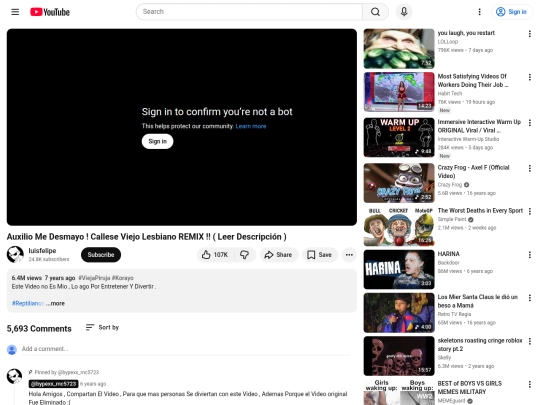This screenshot has height=405, width=540.
Task: Open options for 'Los Mier Santa Claus'
Action: pyautogui.click(x=530, y=298)
